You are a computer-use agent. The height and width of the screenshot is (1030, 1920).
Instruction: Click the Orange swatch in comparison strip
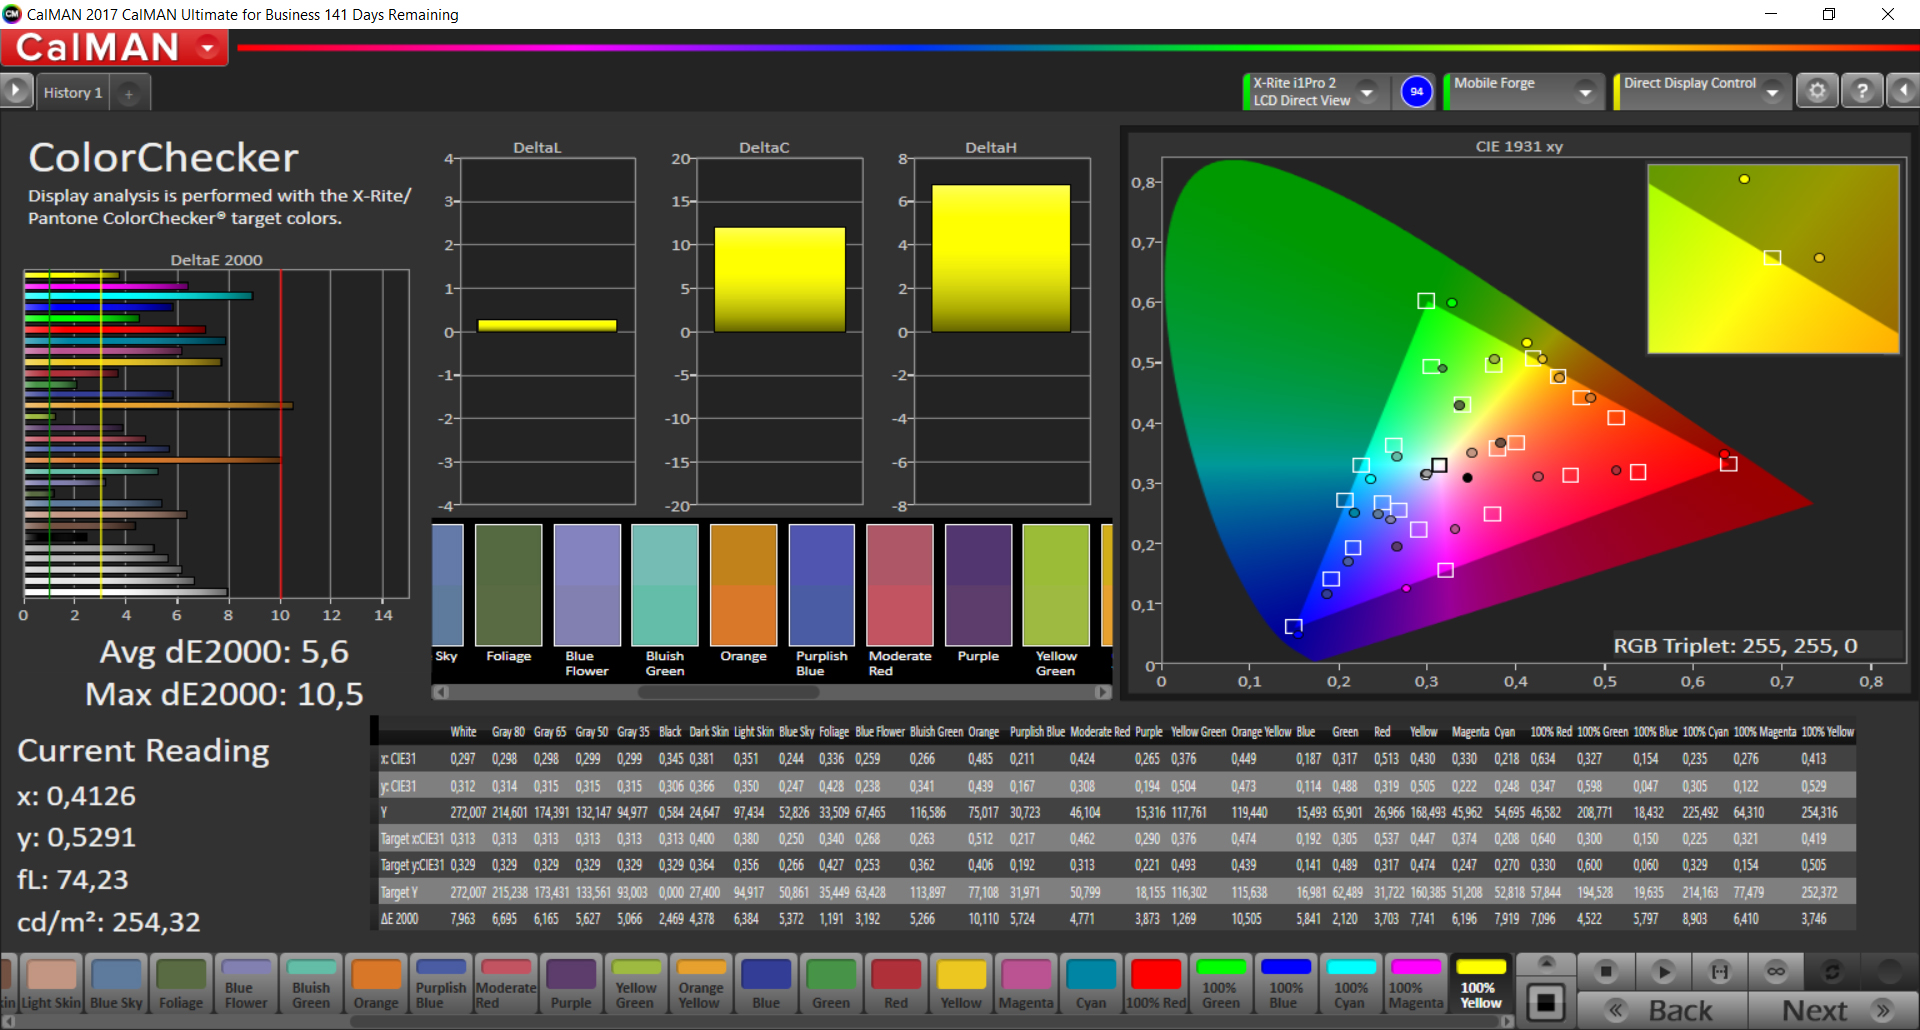pyautogui.click(x=743, y=585)
